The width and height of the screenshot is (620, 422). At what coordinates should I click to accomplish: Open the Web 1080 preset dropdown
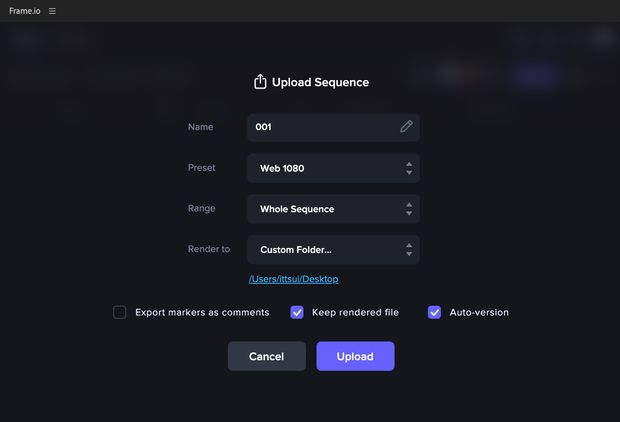pos(333,168)
